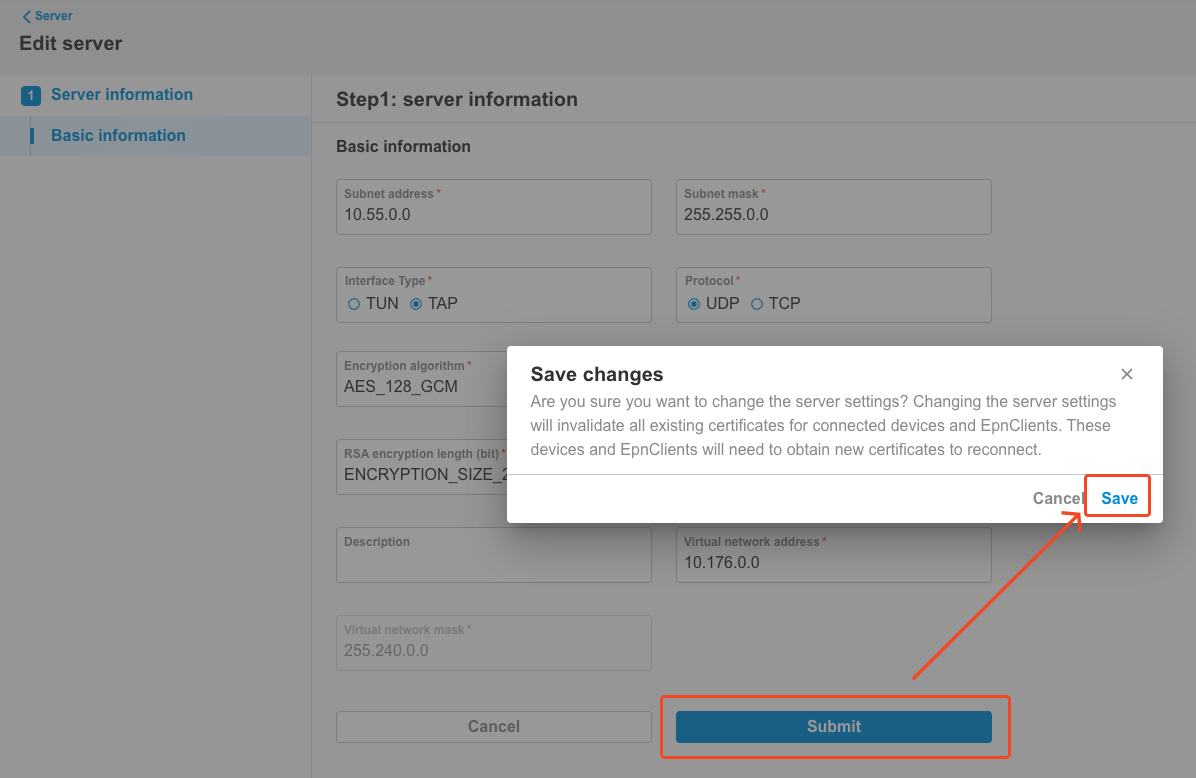Click the back chevron next to Server

[x=26, y=15]
